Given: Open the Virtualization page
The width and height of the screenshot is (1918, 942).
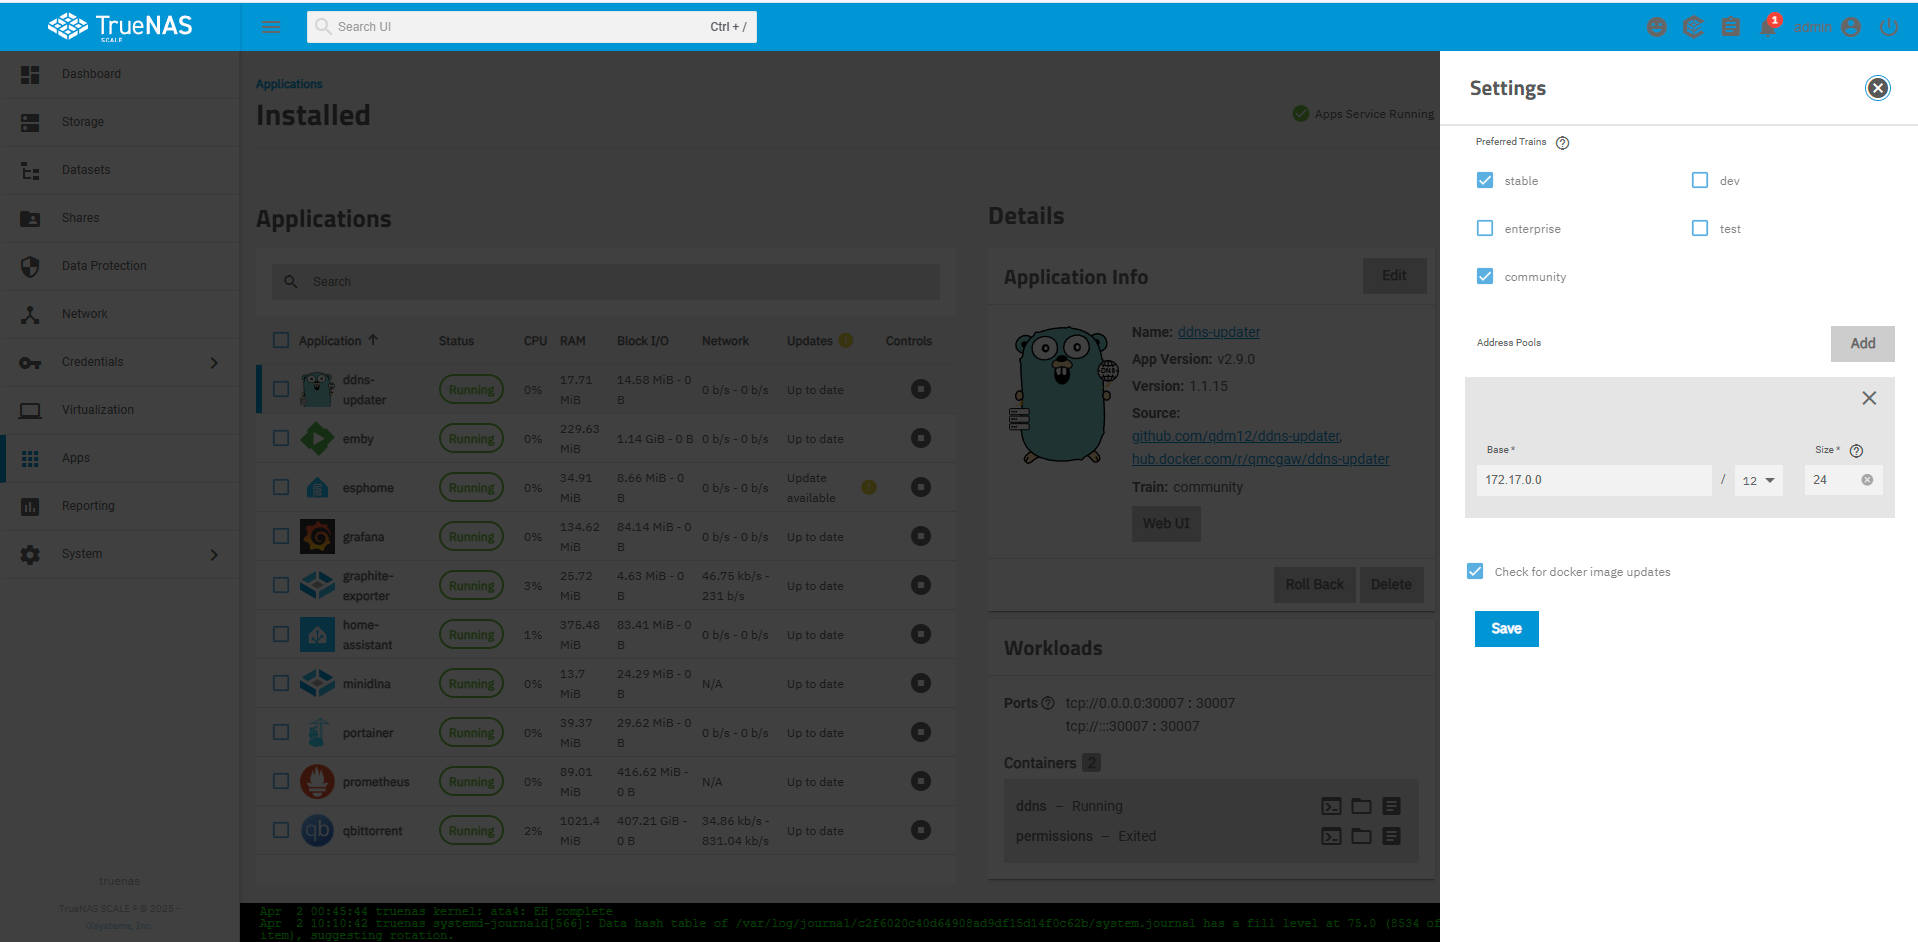Looking at the screenshot, I should [120, 410].
